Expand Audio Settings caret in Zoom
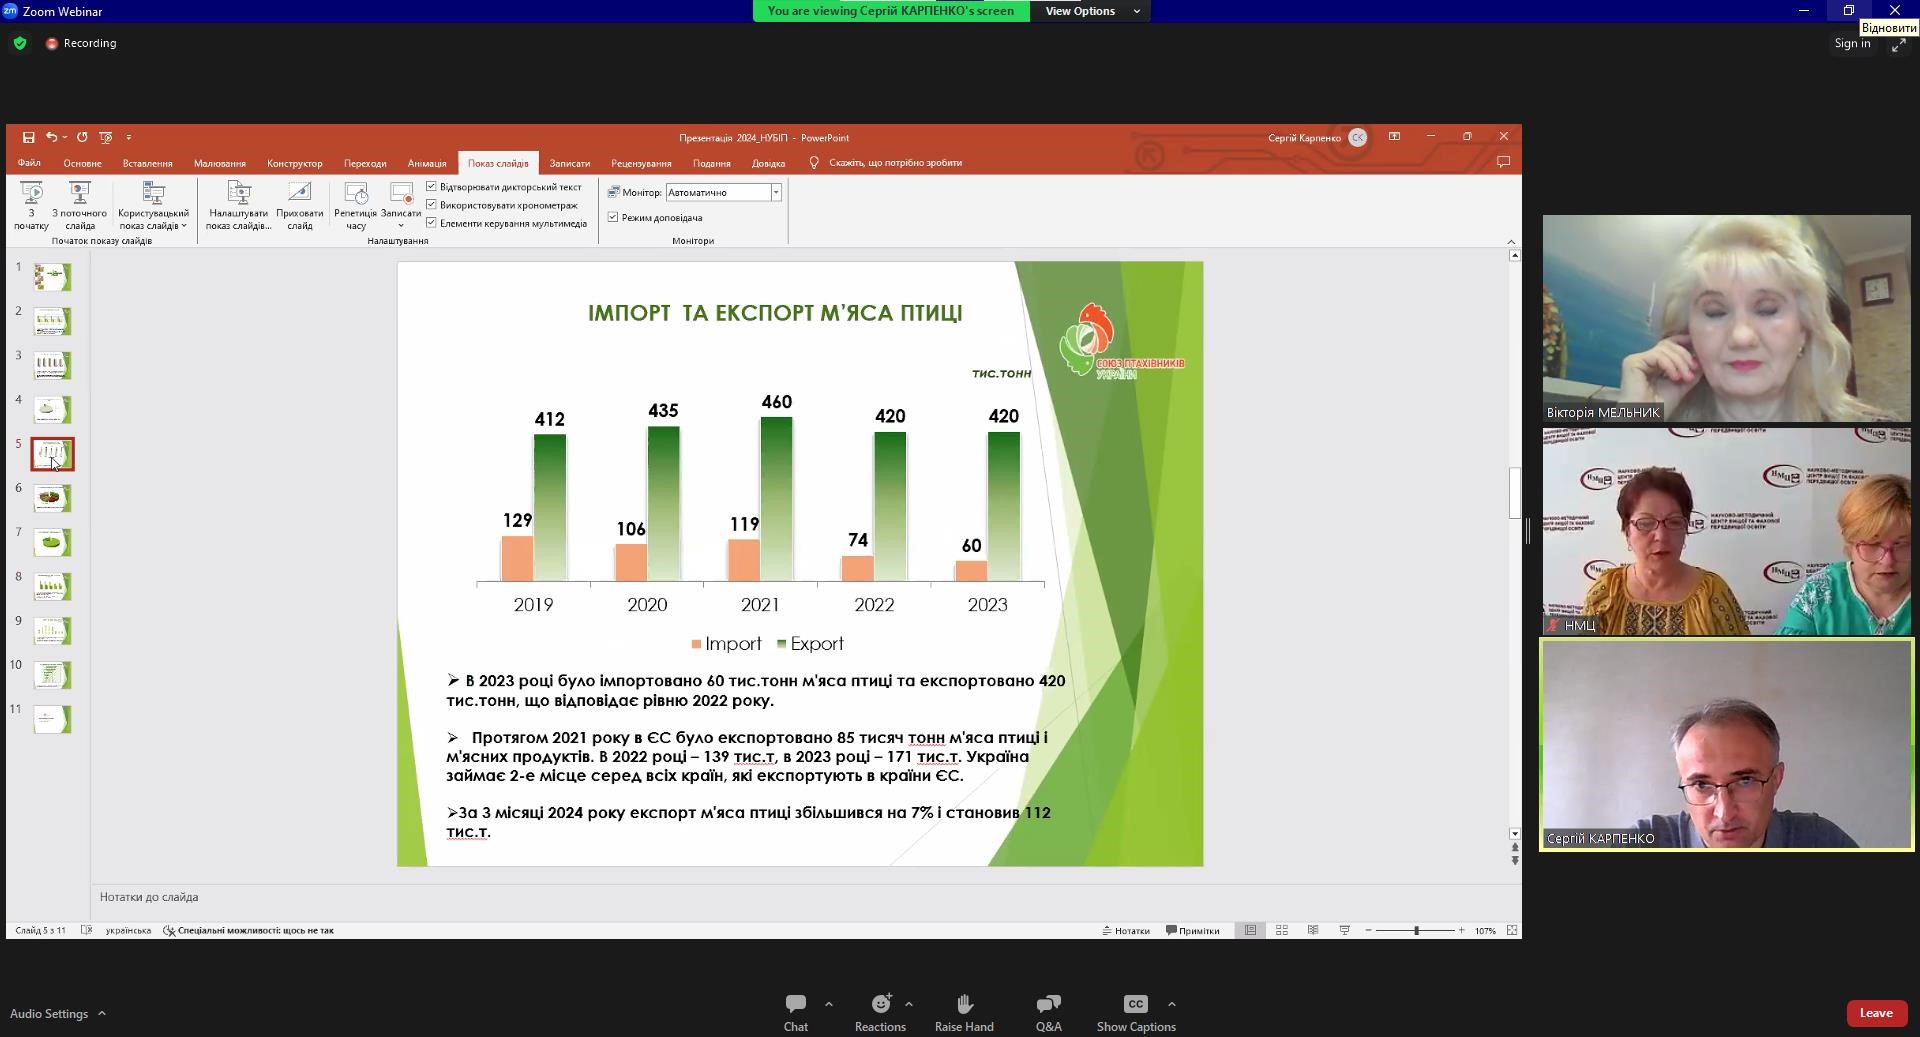 (102, 1013)
